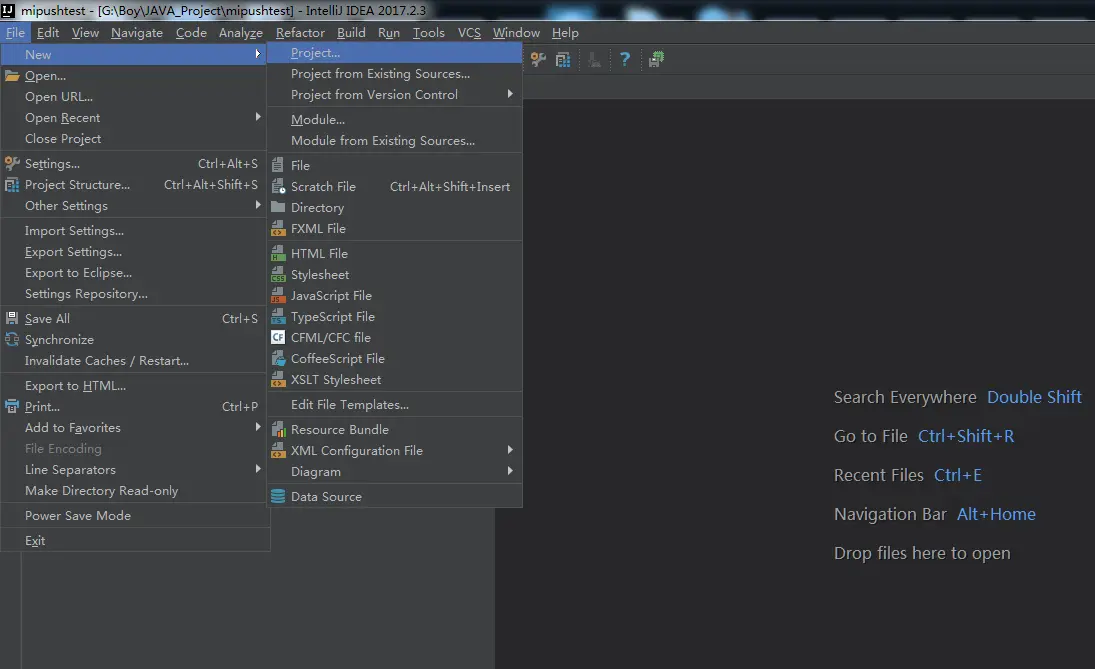Screen dimensions: 1095x669
Task: Click Exit in the File menu
Action: [135, 541]
